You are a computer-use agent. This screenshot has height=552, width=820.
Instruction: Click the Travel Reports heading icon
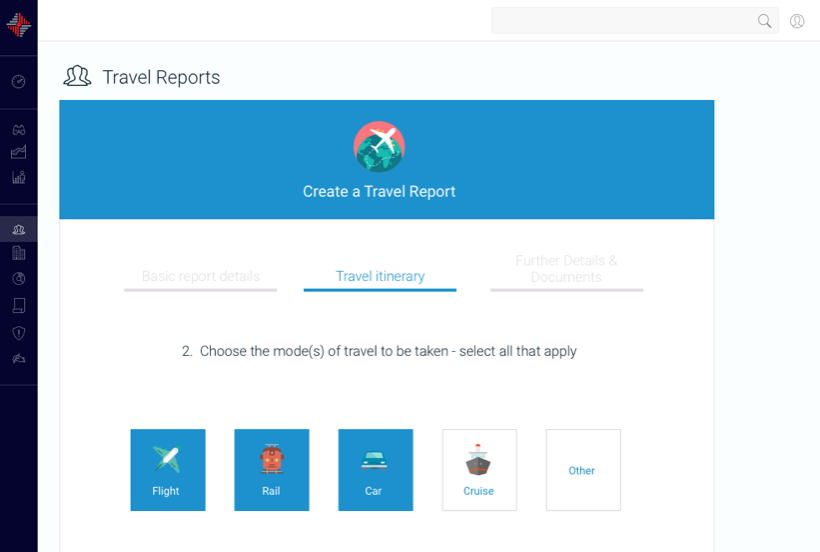point(77,76)
